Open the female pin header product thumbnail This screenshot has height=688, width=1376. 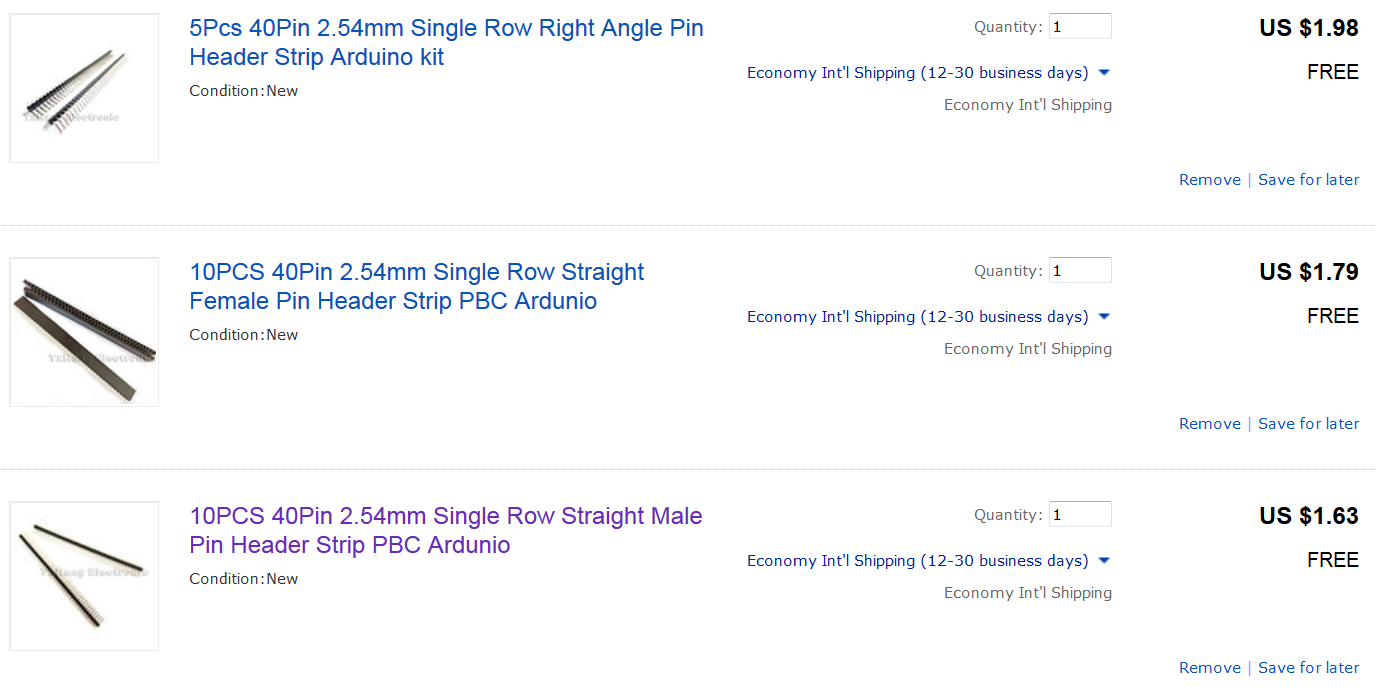click(x=84, y=332)
